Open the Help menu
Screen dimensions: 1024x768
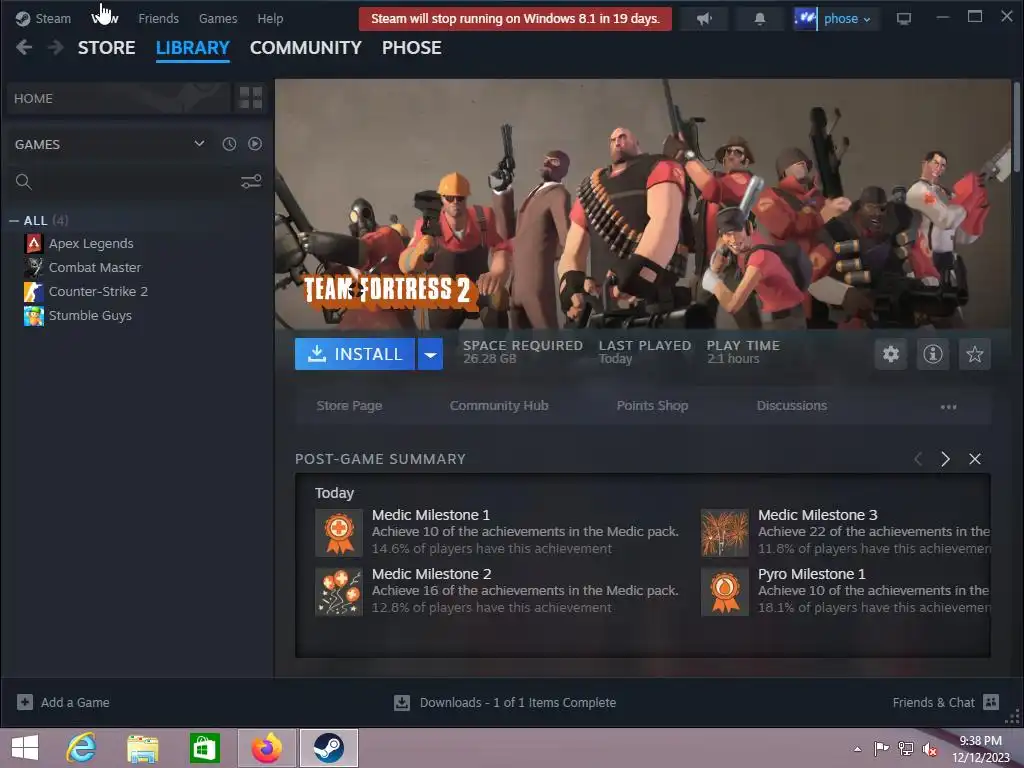270,18
